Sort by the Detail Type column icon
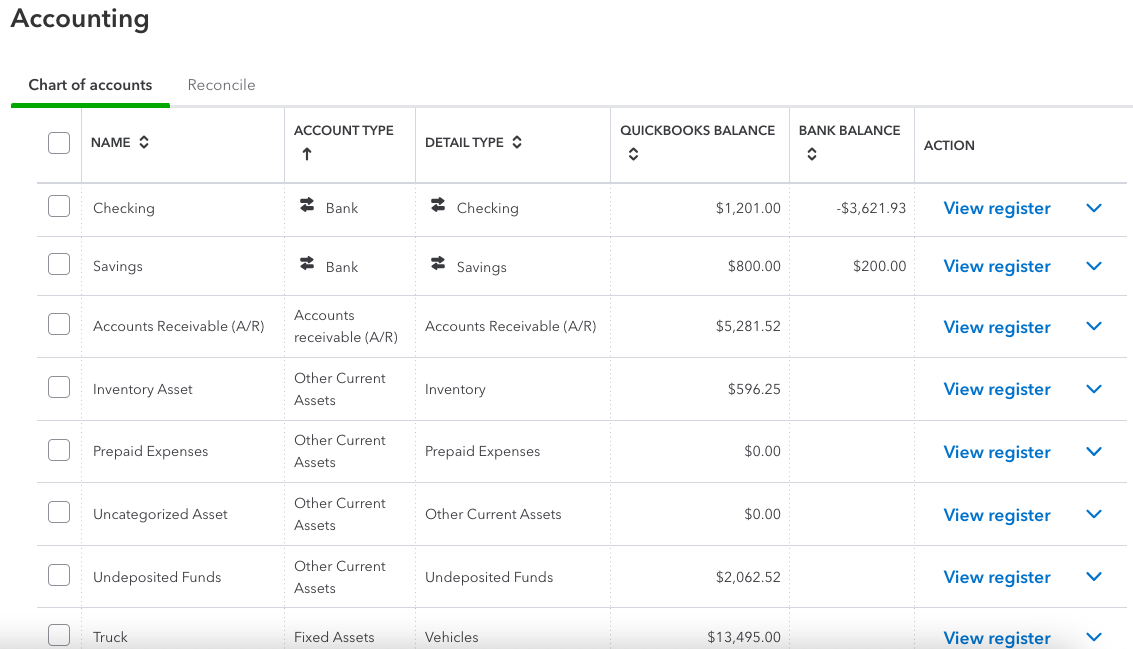Viewport: 1133px width, 649px height. [x=517, y=143]
